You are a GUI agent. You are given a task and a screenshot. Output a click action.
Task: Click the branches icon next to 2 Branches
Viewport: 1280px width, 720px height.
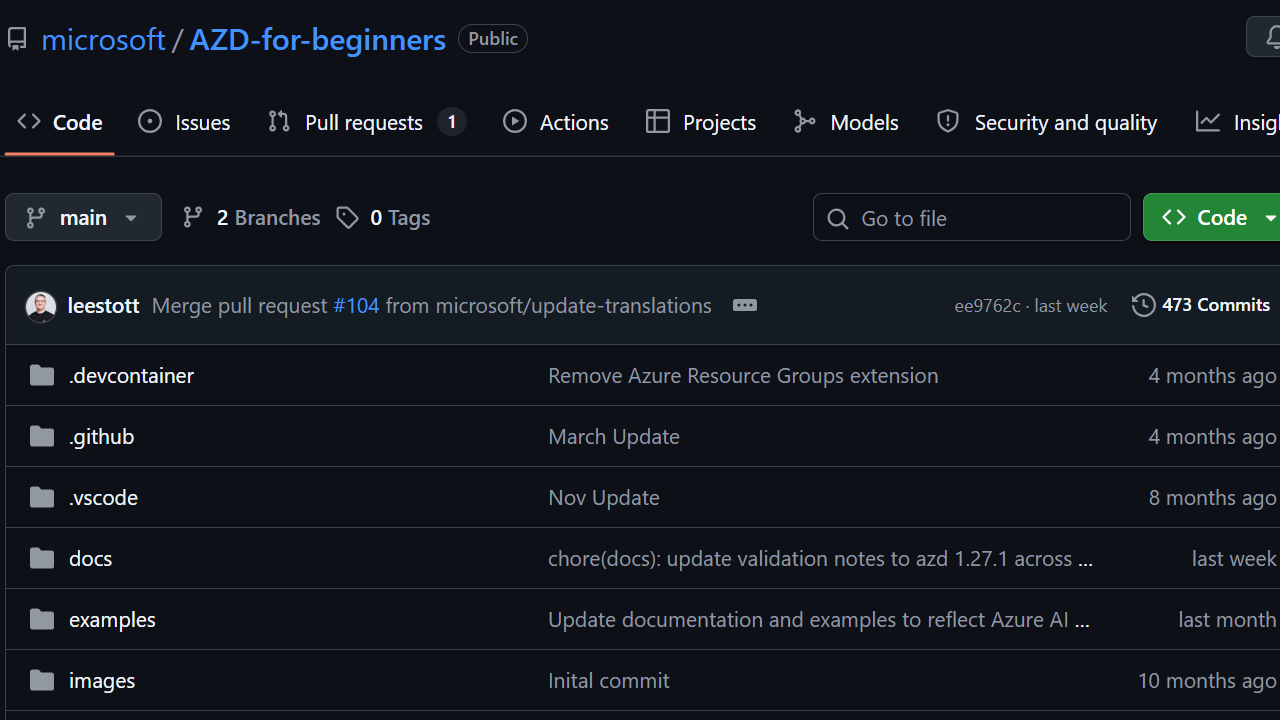(x=193, y=218)
